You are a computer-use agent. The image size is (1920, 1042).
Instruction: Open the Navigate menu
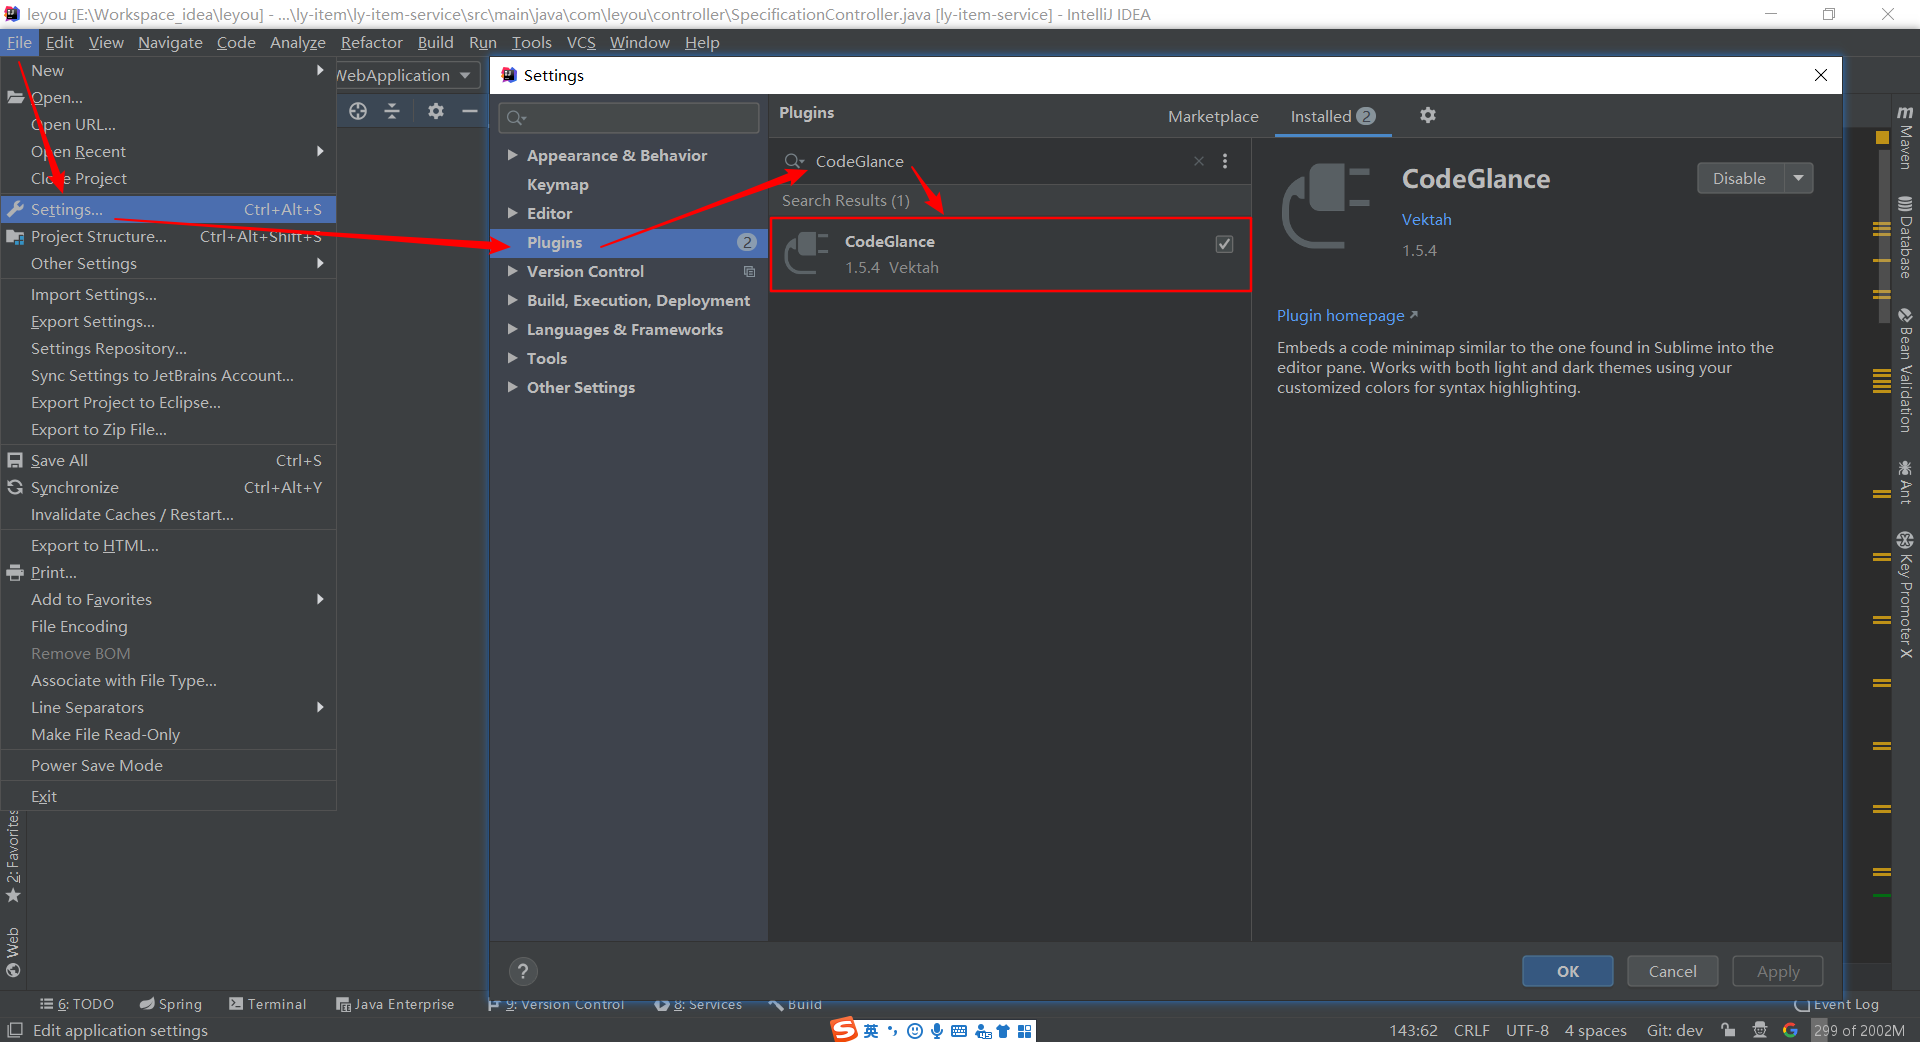(170, 42)
